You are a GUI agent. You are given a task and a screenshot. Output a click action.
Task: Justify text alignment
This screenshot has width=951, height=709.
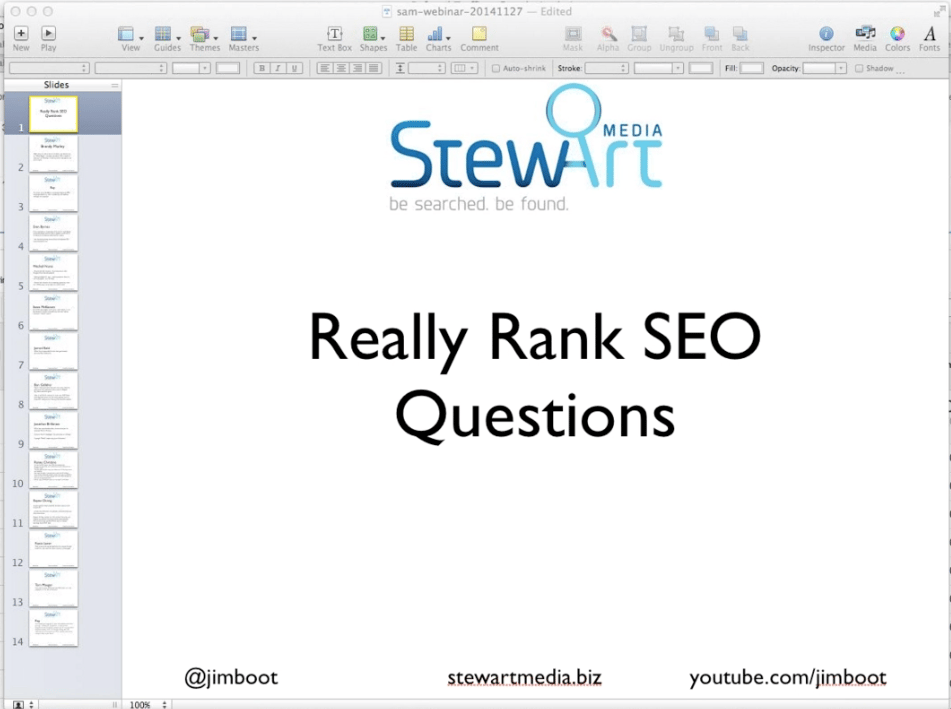click(374, 68)
